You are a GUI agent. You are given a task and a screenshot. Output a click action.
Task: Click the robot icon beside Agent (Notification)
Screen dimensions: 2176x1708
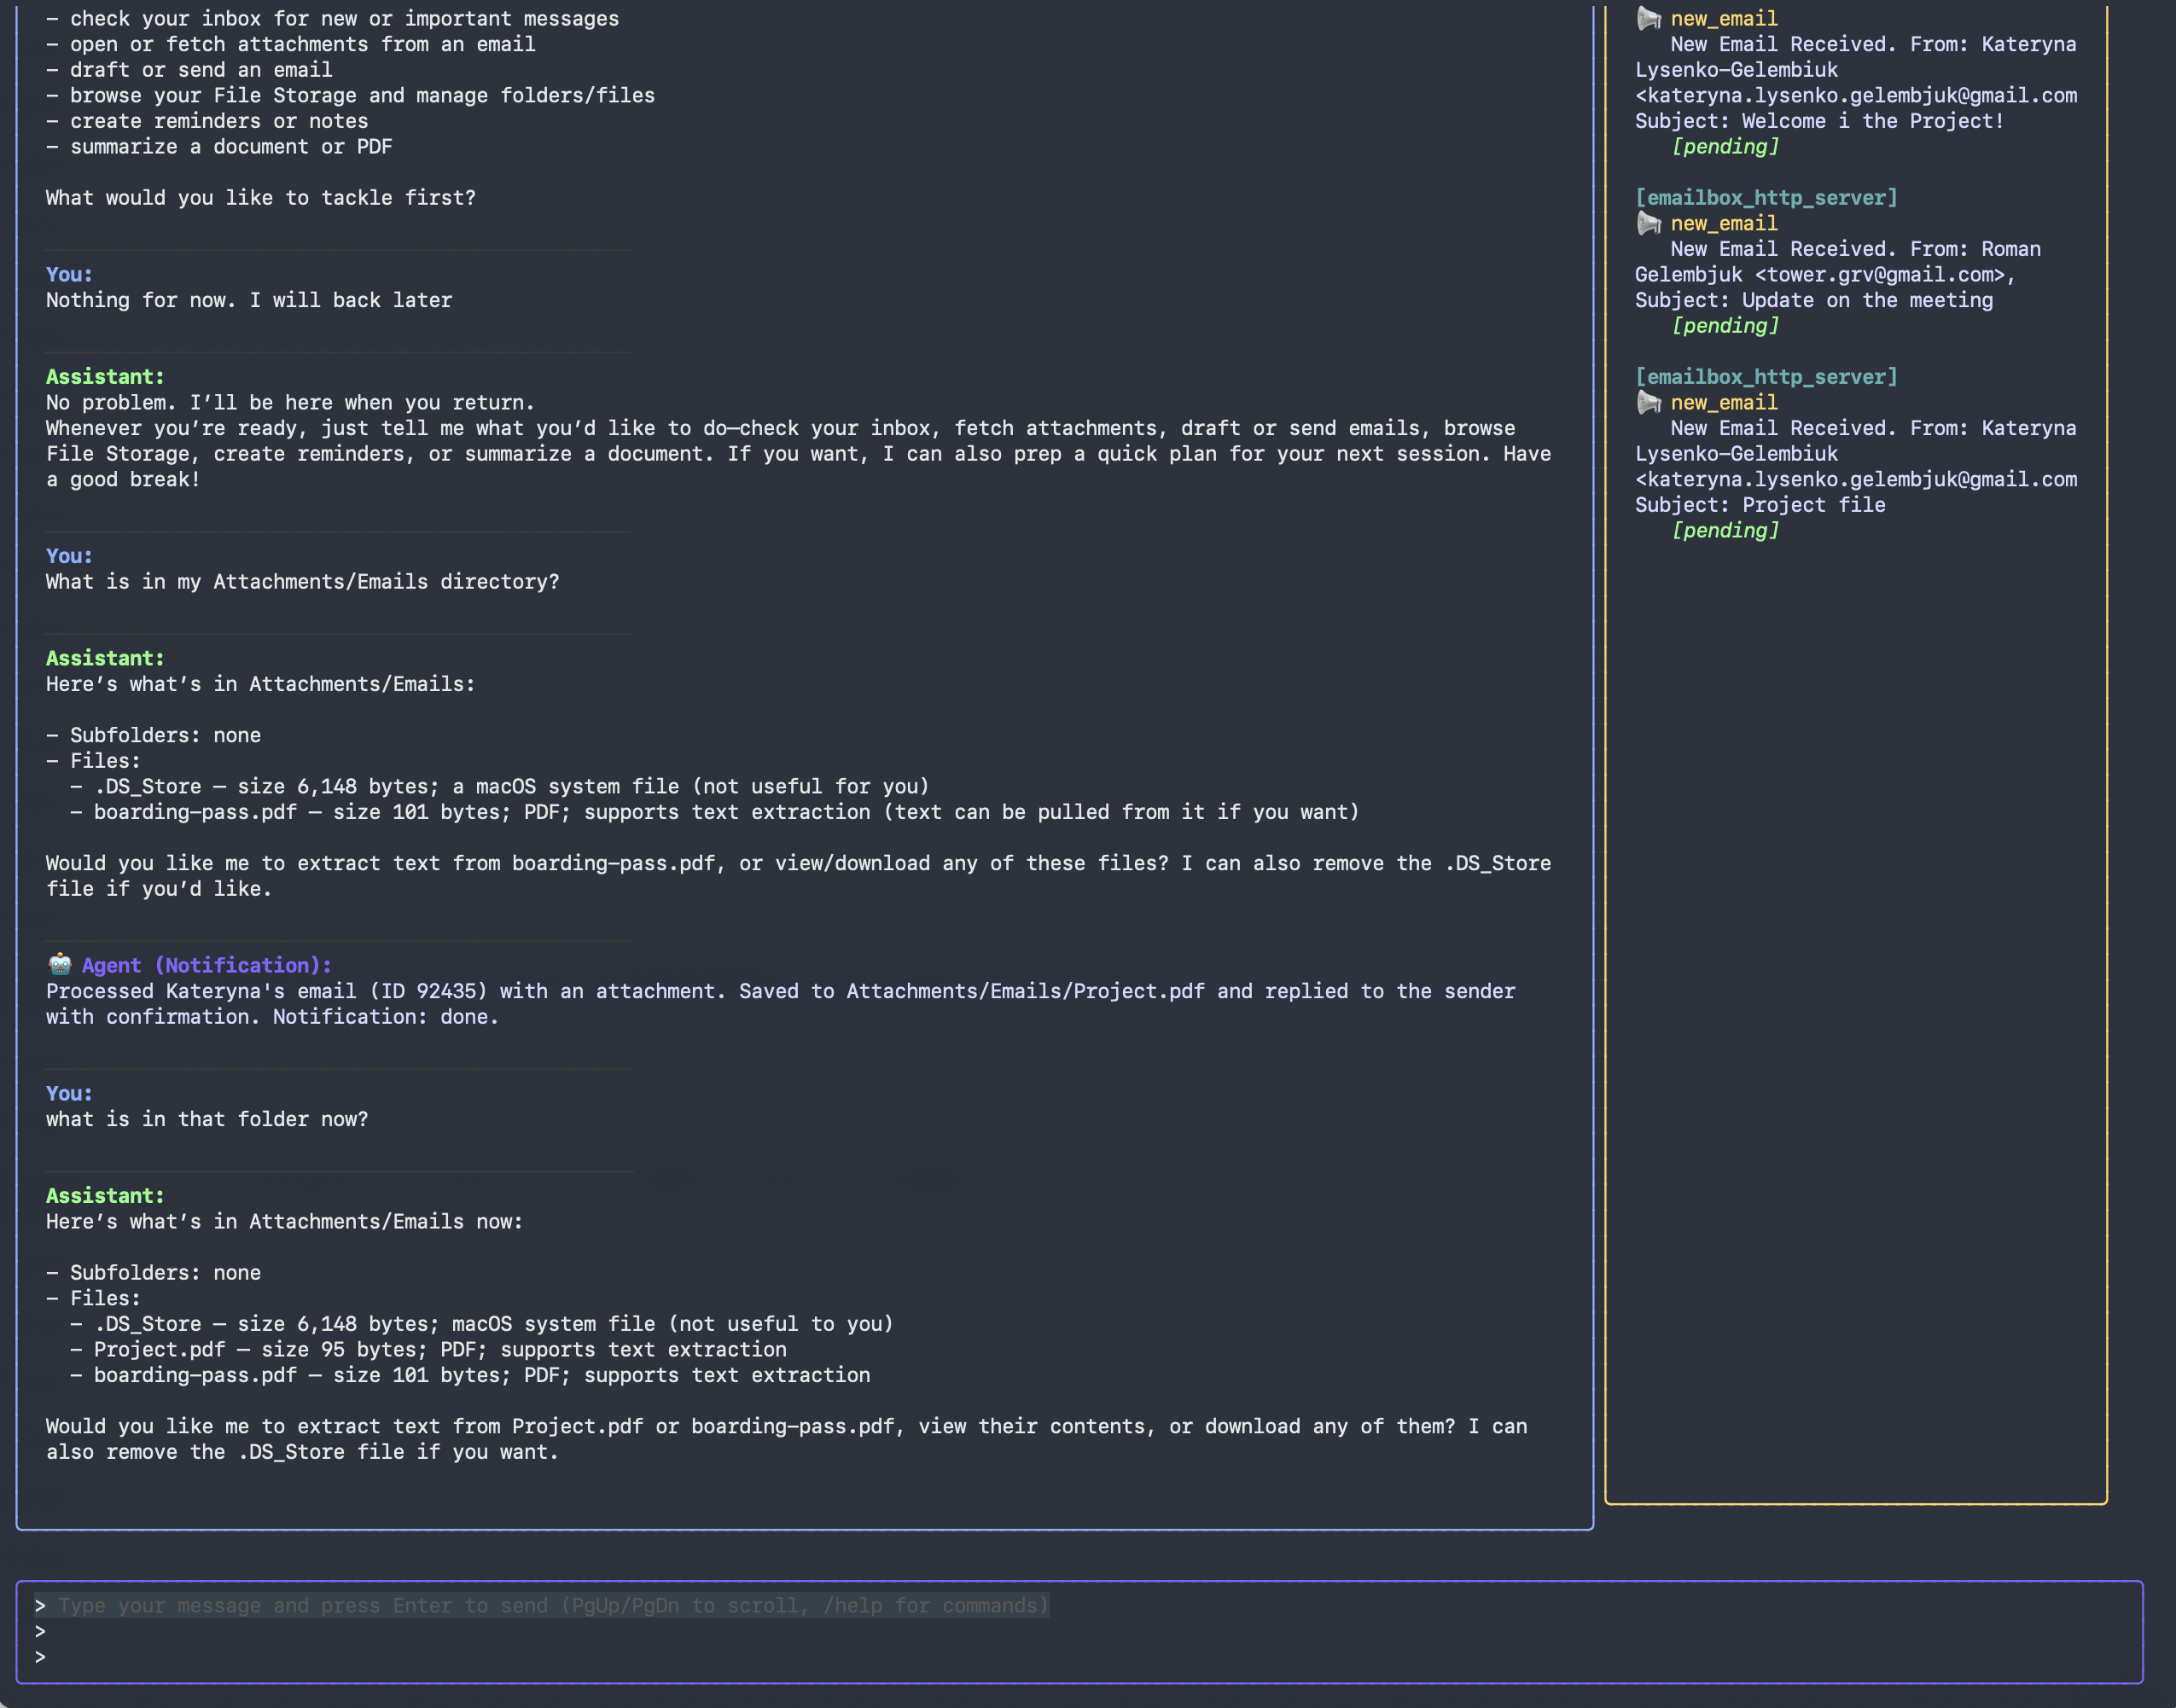[x=60, y=965]
